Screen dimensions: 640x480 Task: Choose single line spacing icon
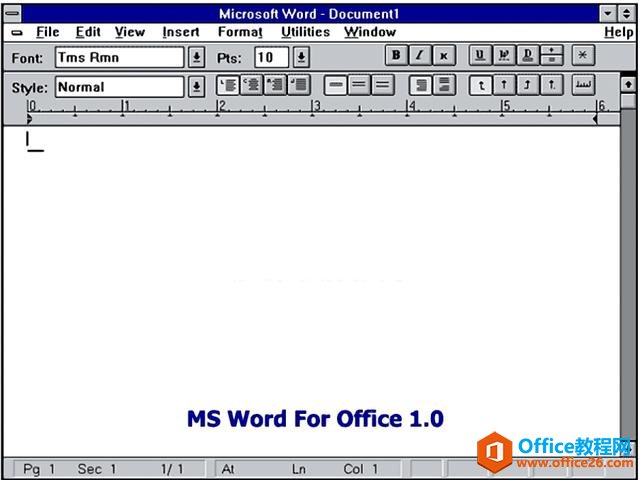tap(335, 85)
